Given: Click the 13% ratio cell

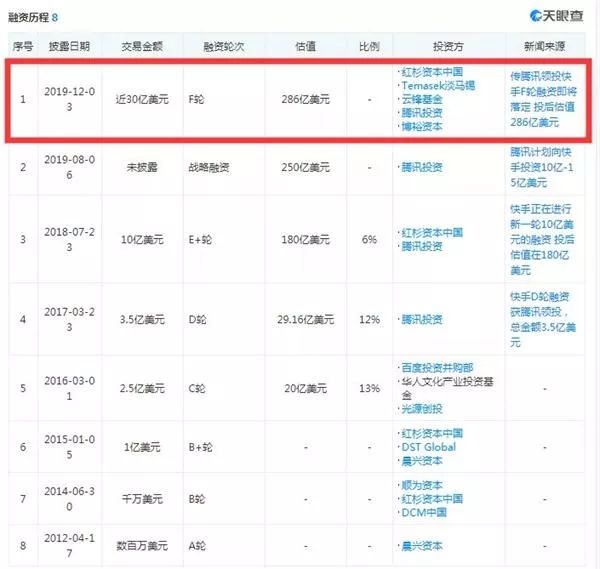Looking at the screenshot, I should [x=369, y=388].
